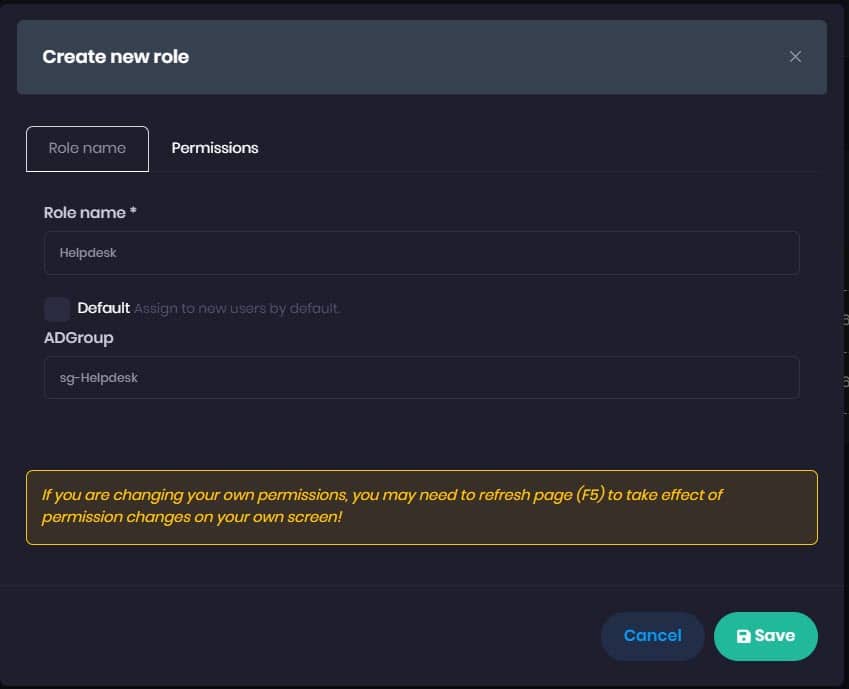Click the yellow refresh-page warning banner
Screen dimensions: 849x689
coord(421,507)
